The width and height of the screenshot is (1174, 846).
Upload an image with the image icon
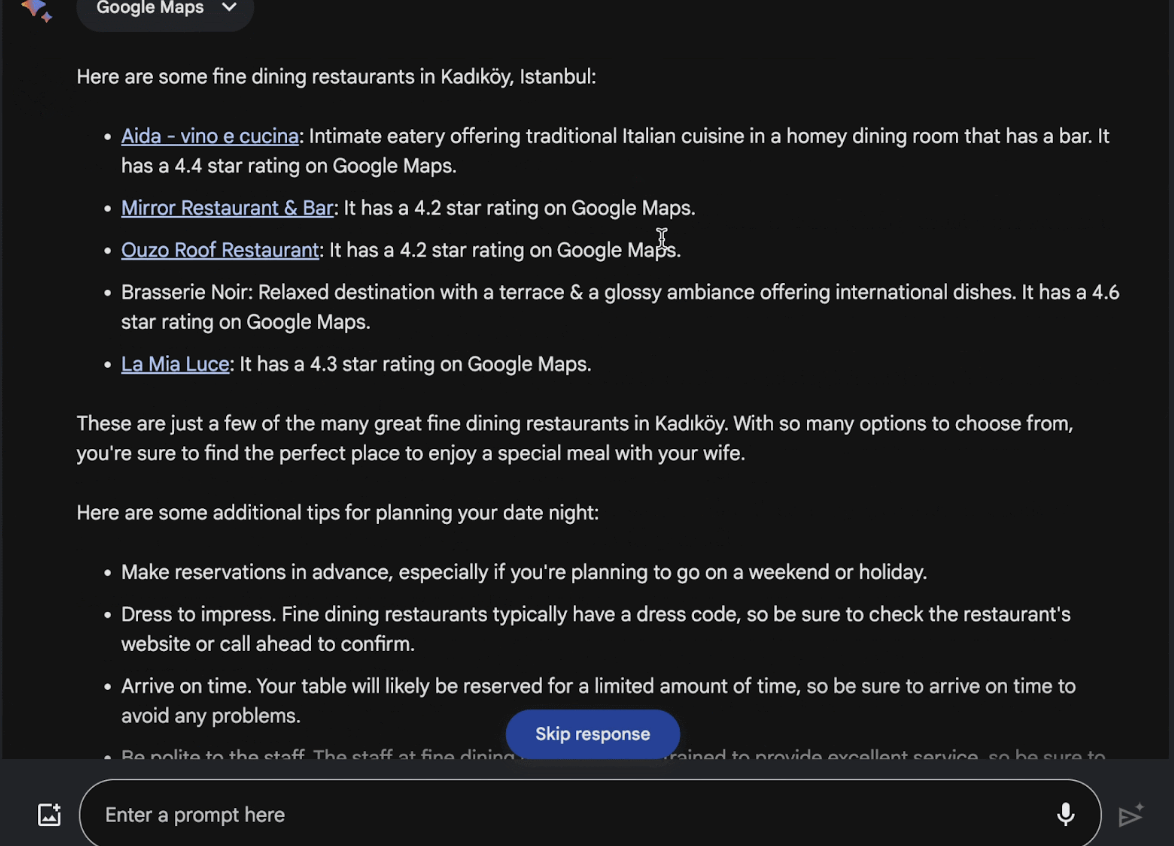49,815
